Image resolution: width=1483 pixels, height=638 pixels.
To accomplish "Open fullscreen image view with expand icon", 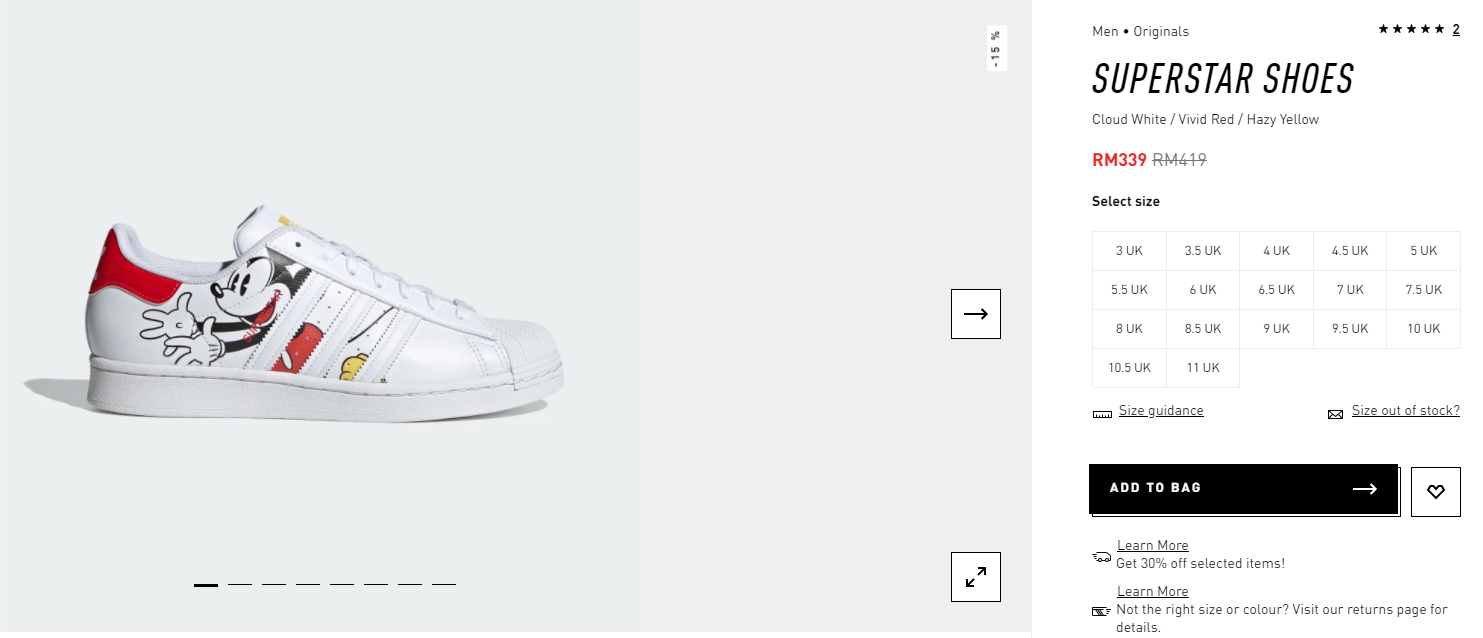I will tap(975, 577).
